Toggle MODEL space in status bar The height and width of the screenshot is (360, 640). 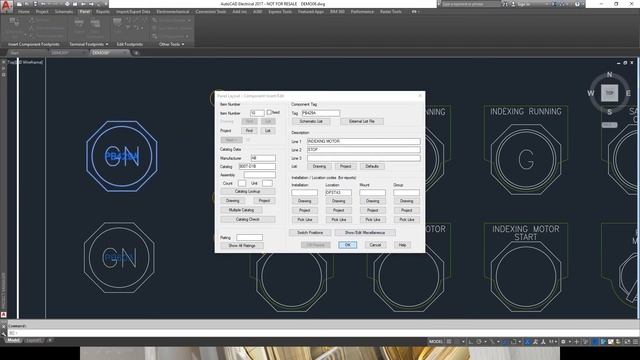(436, 342)
